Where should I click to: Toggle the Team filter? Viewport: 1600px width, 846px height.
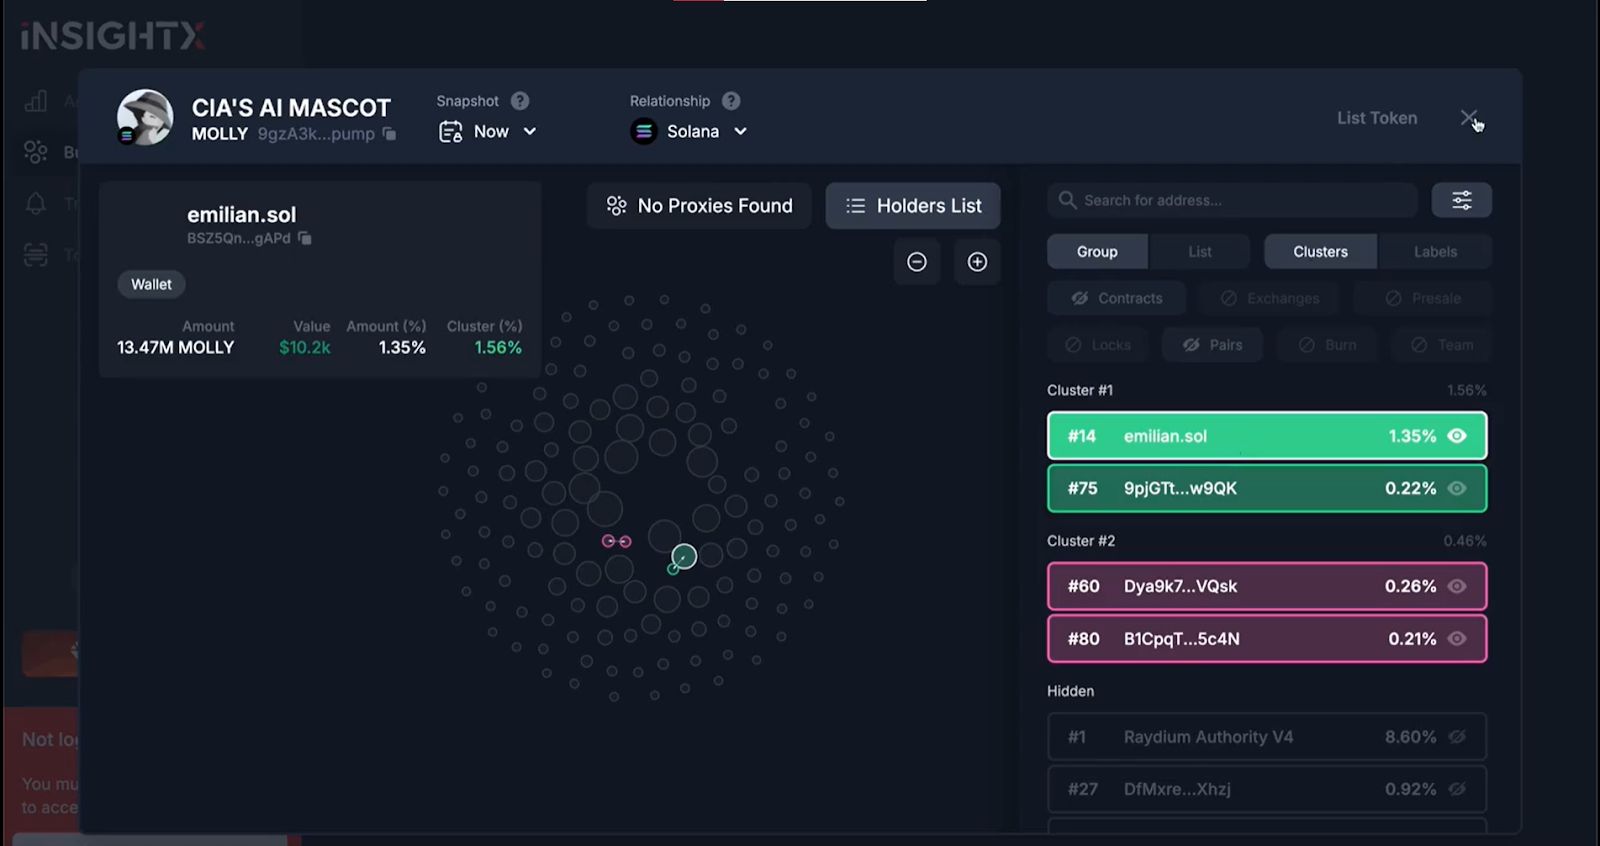1442,345
